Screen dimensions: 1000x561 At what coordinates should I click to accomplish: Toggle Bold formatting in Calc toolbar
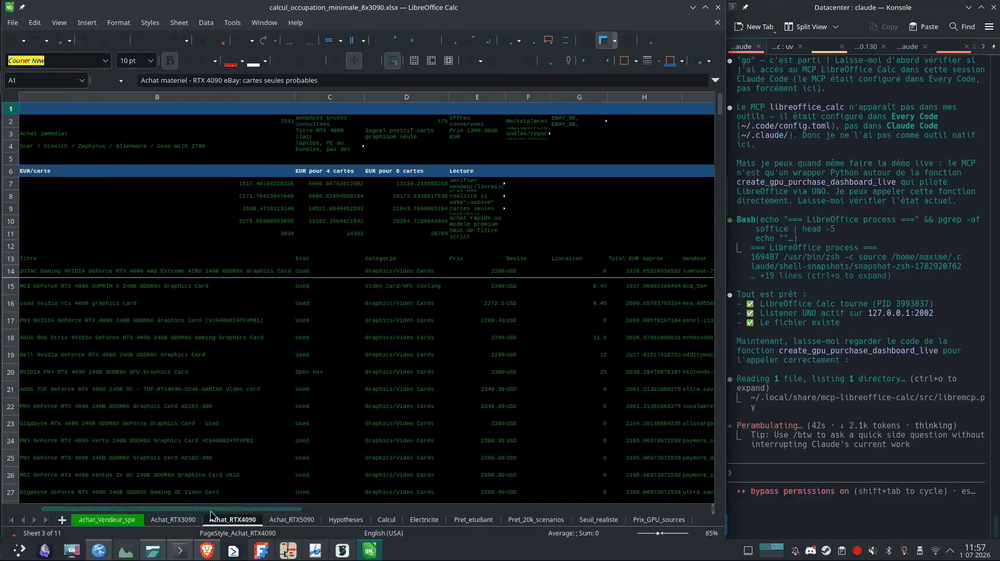[170, 61]
